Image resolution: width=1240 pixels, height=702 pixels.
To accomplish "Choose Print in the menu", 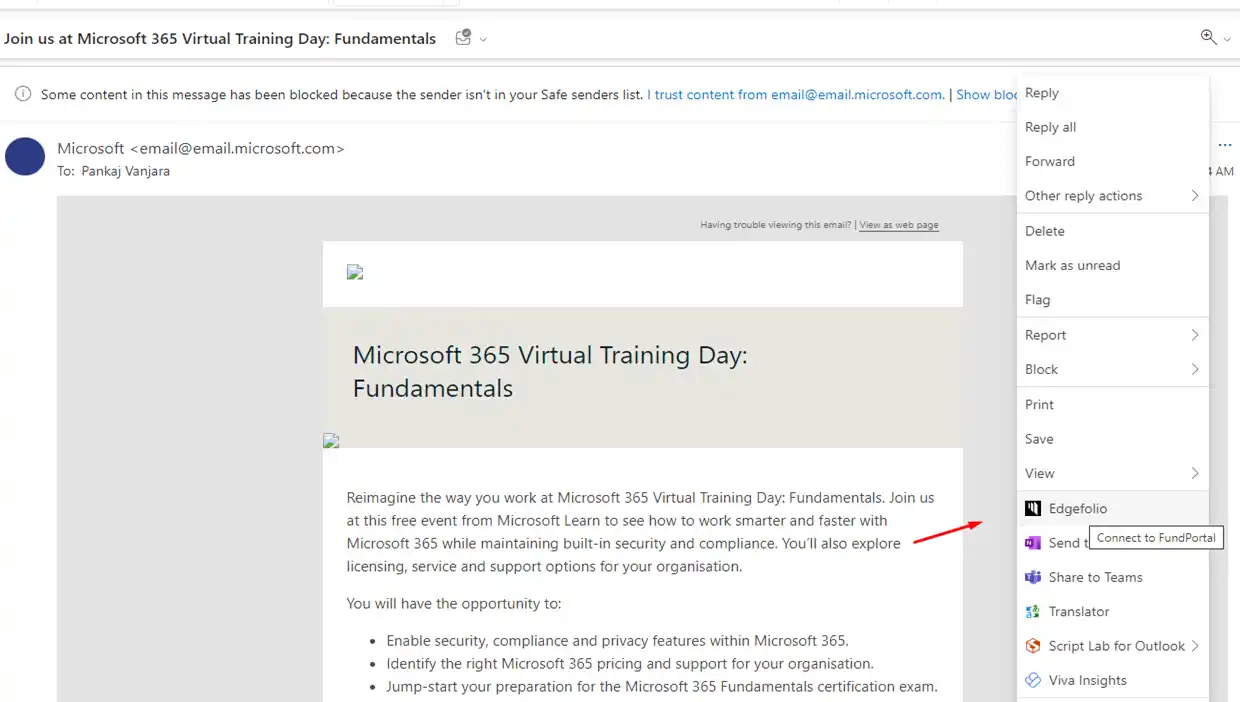I will [x=1113, y=404].
